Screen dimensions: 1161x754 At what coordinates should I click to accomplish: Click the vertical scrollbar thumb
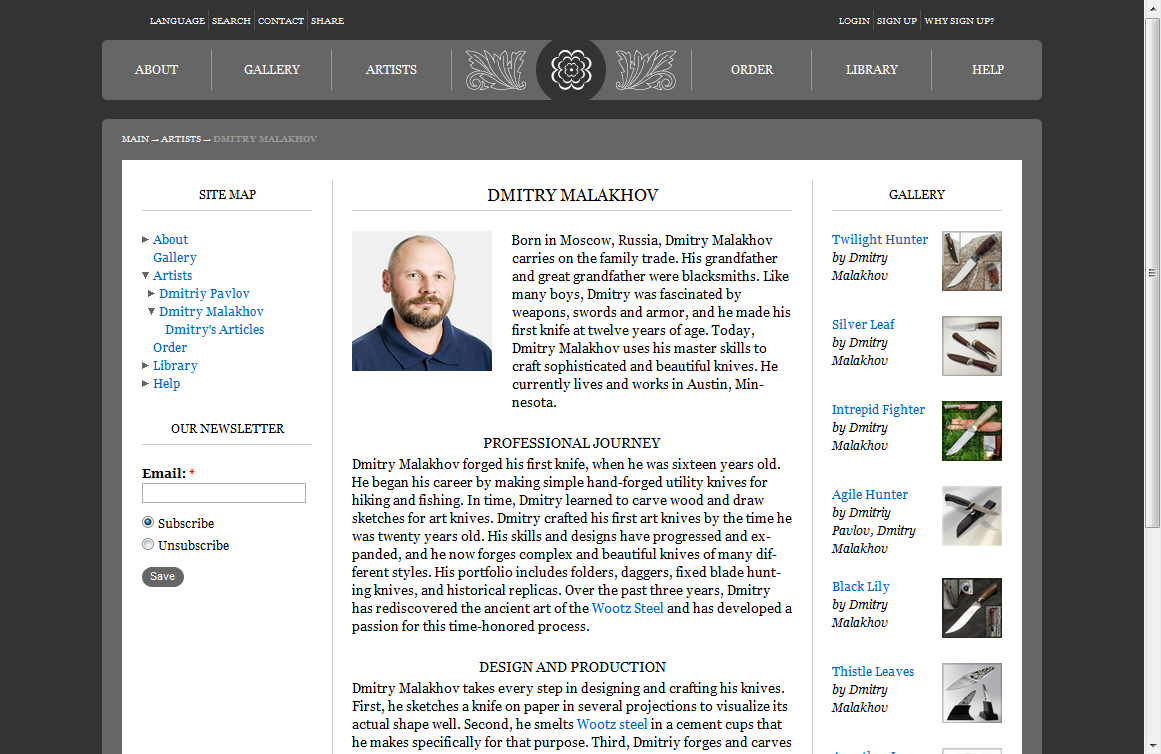tap(1152, 273)
